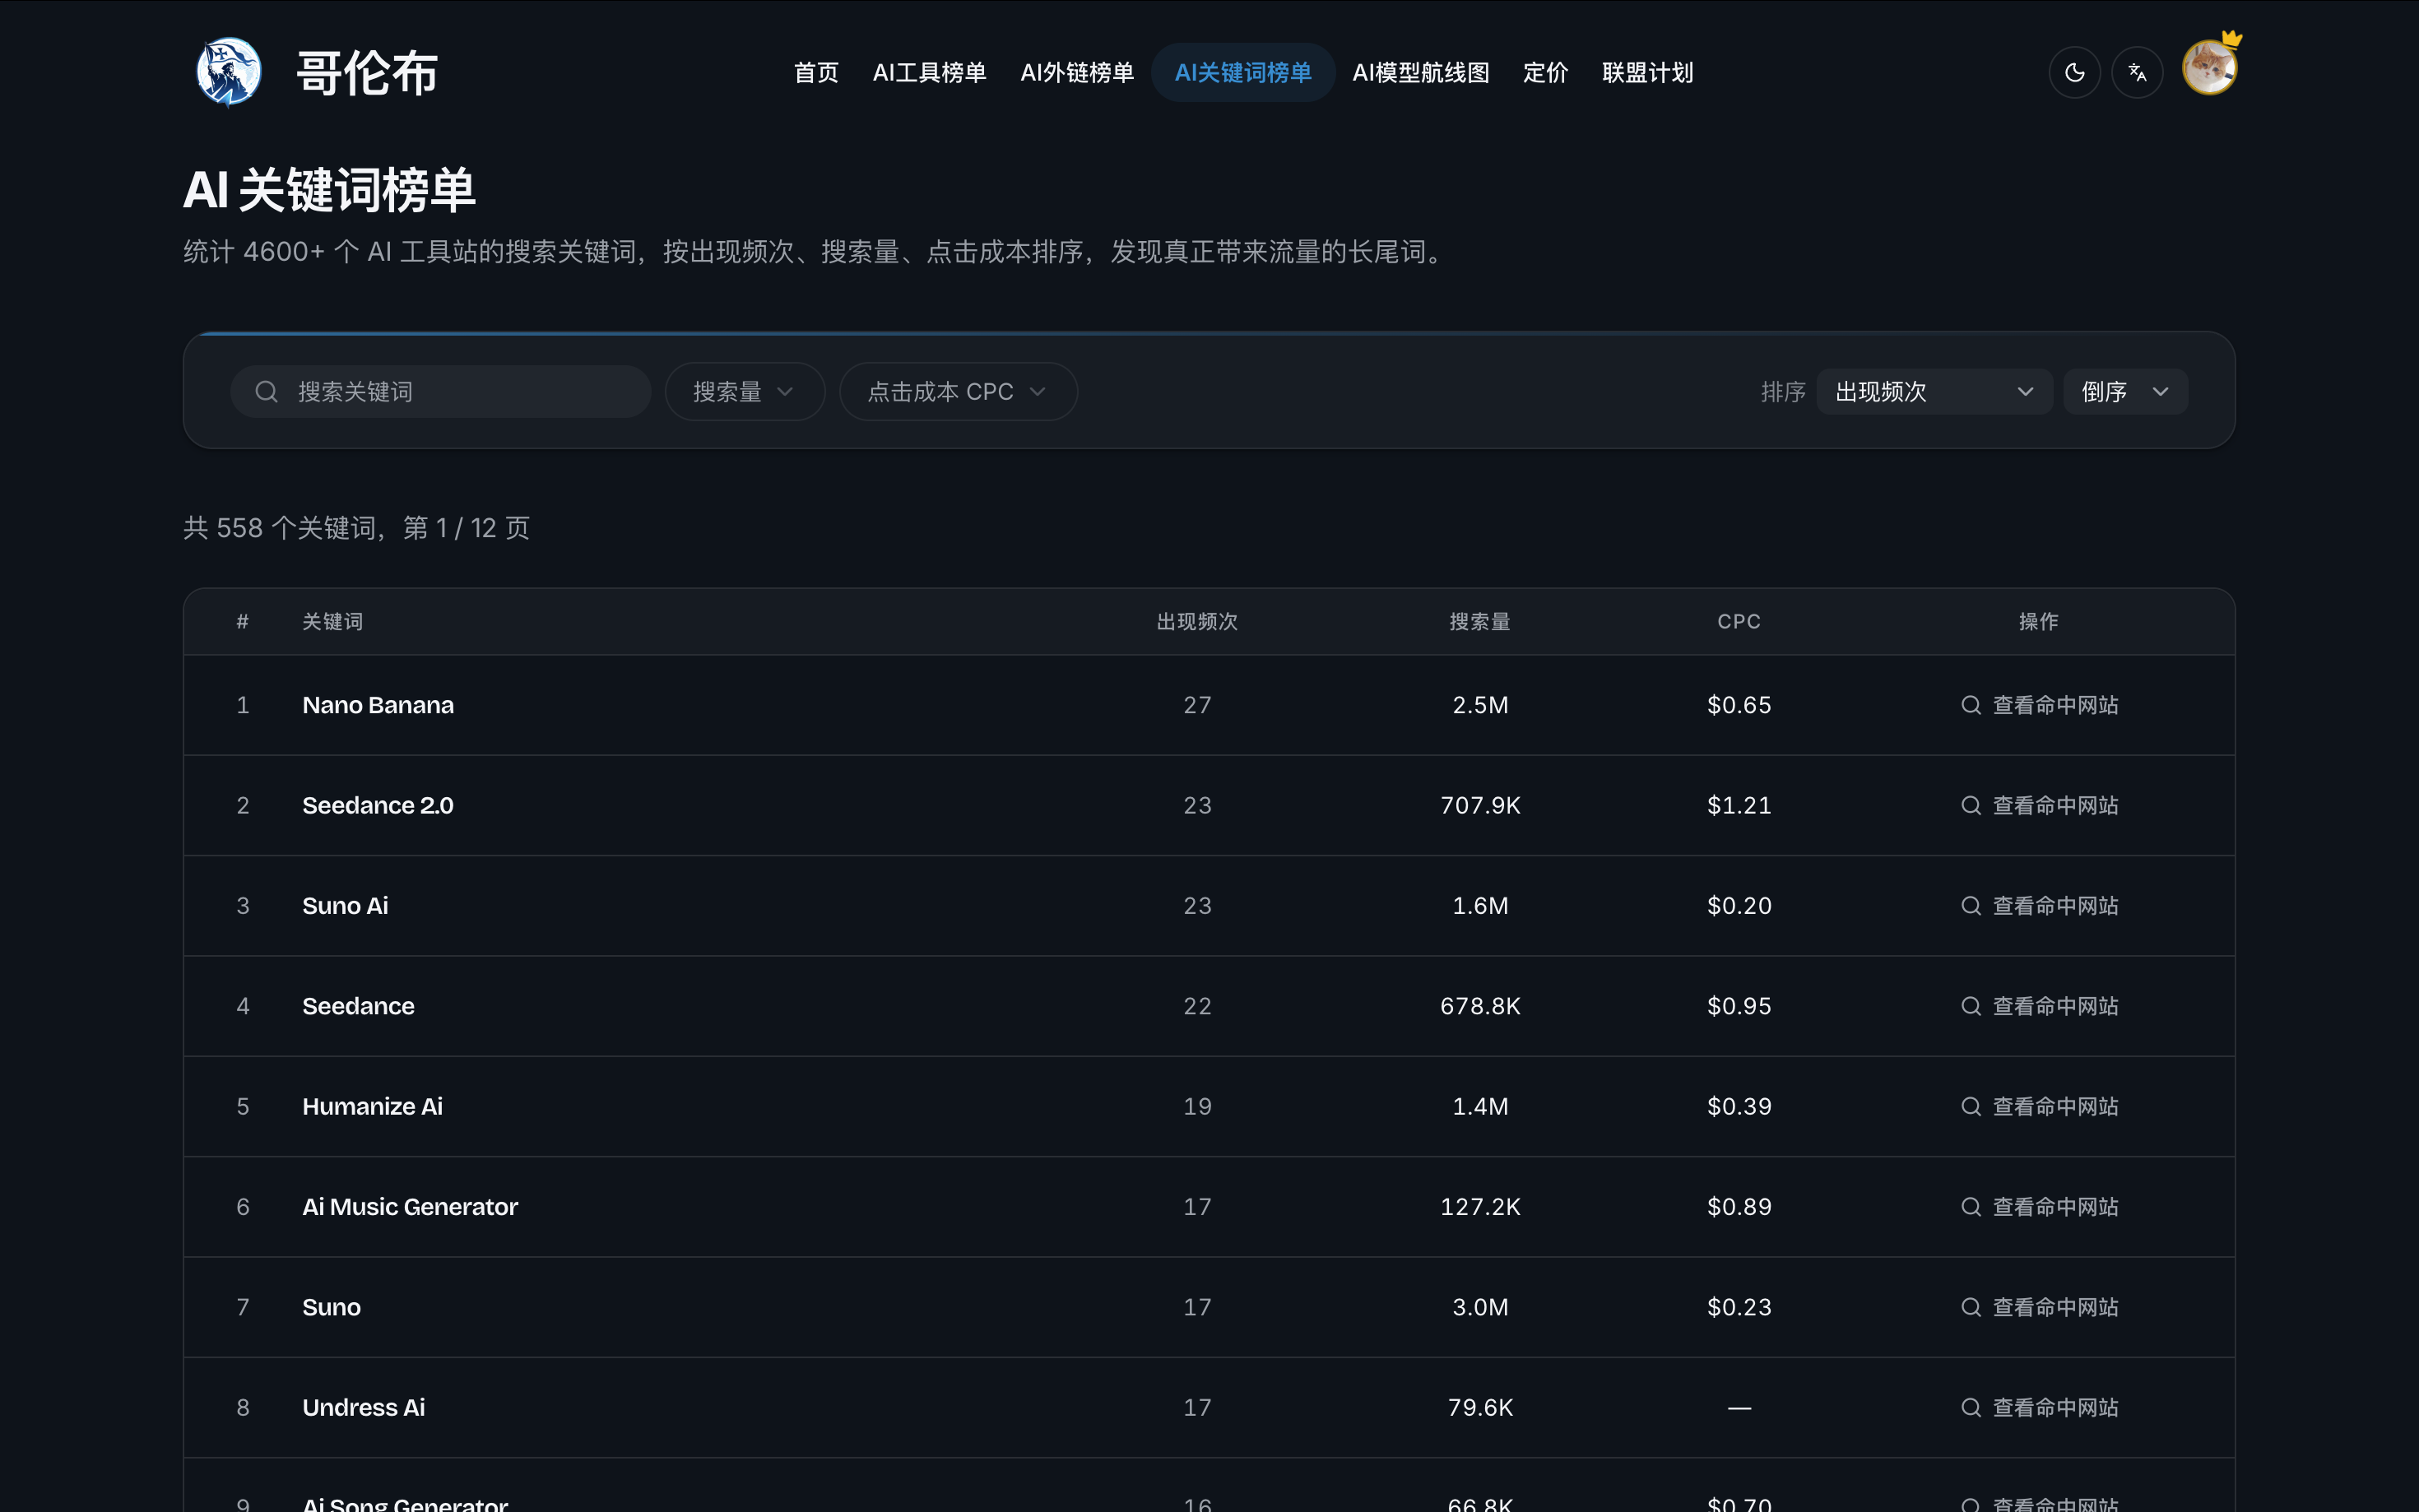Image resolution: width=2419 pixels, height=1512 pixels.
Task: Click the magnifier icon in keyword search box
Action: click(x=266, y=391)
